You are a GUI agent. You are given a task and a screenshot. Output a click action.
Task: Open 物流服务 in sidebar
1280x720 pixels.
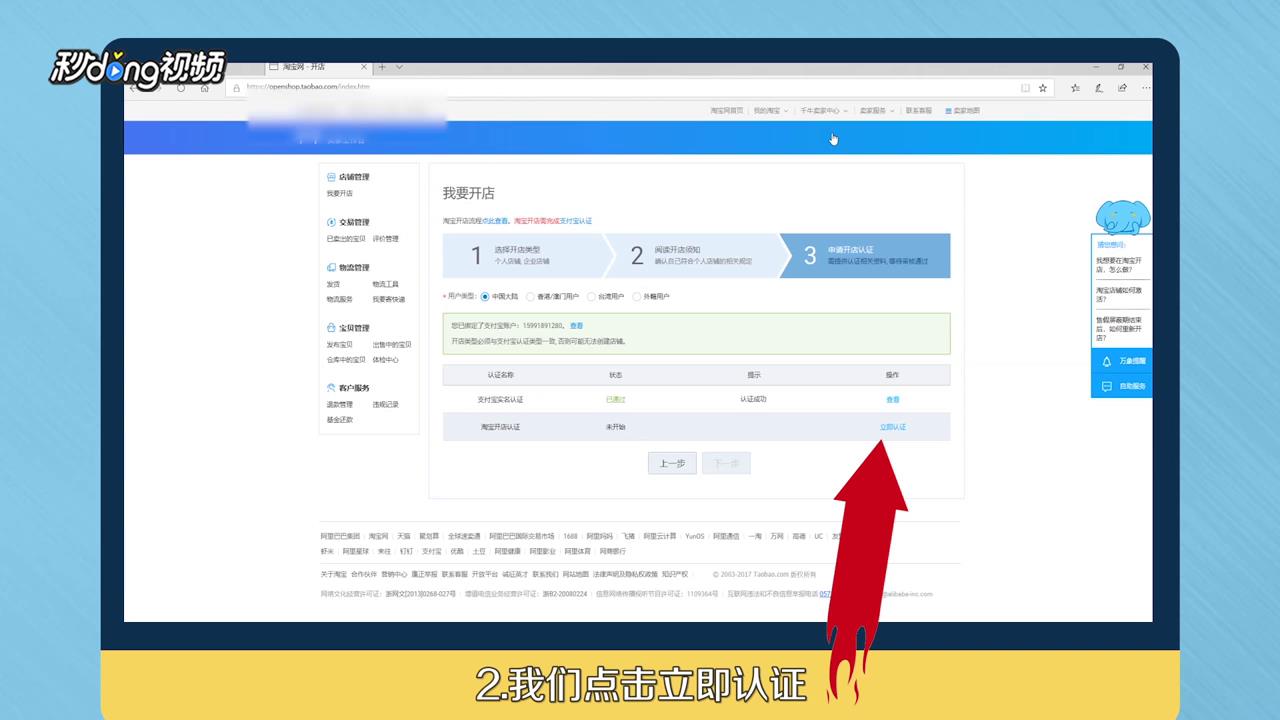340,299
